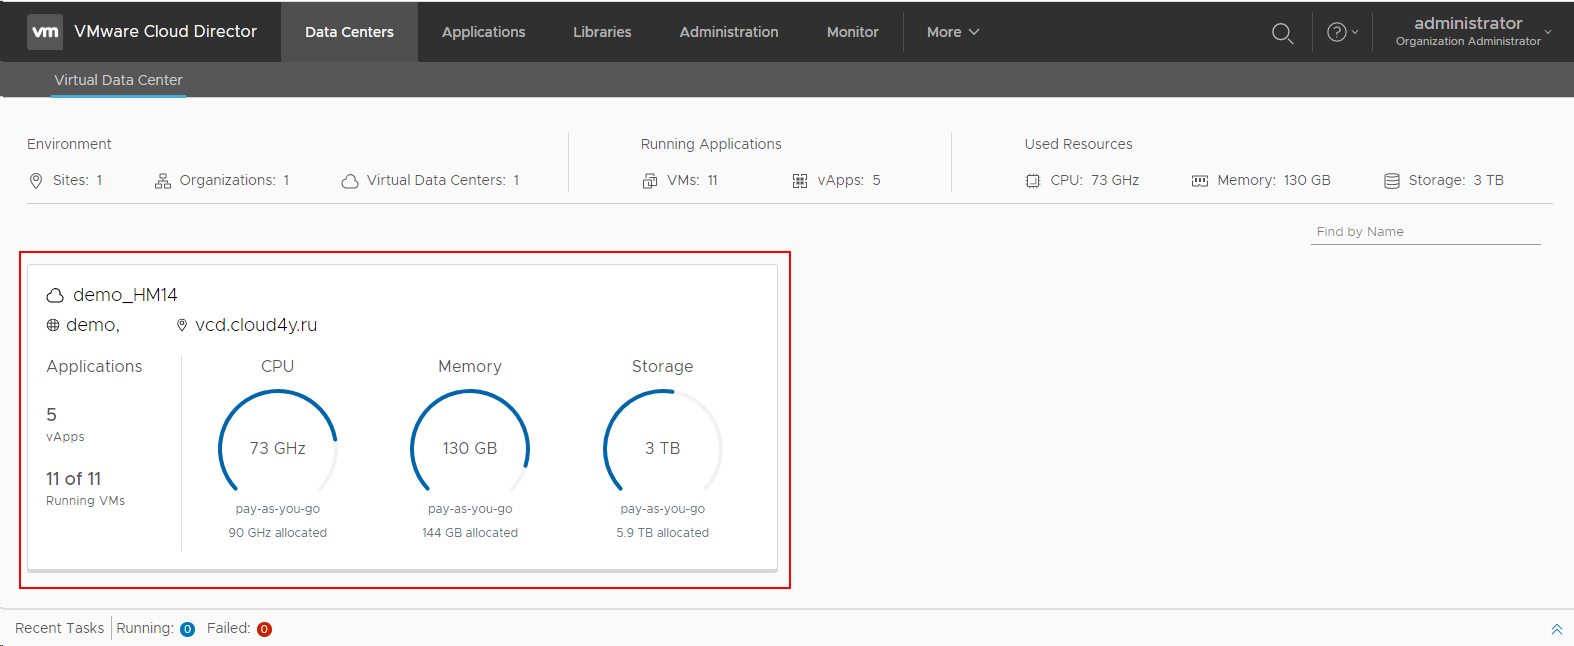
Task: Click the '11 of 11' Running VMs text
Action: [74, 479]
